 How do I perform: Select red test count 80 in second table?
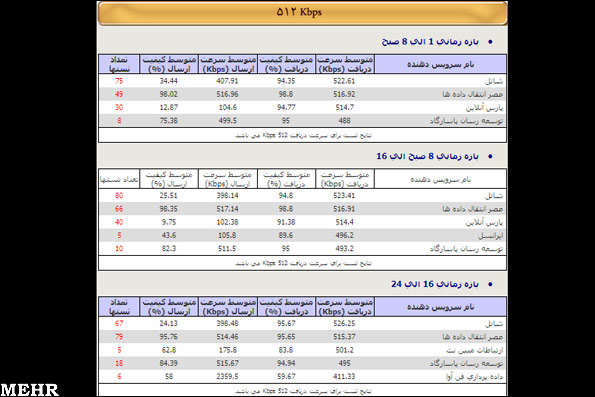(119, 195)
